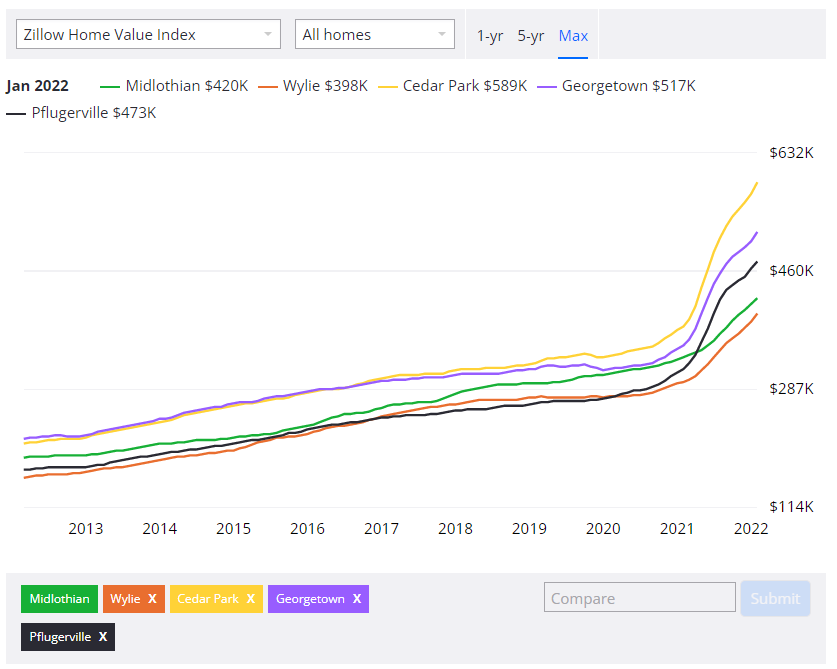Click the 2018 x-axis label

pos(455,529)
